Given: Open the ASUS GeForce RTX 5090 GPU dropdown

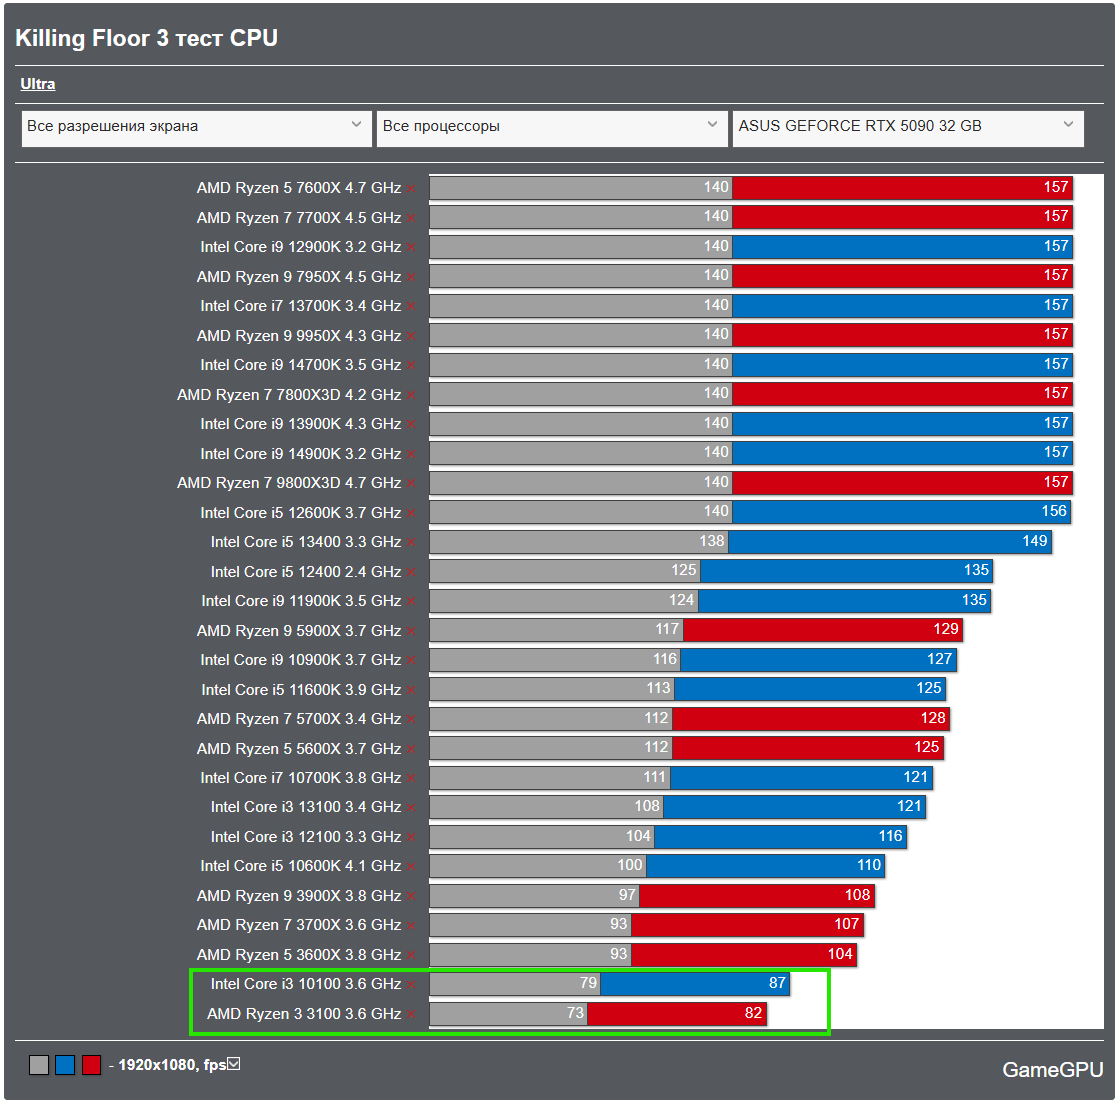Looking at the screenshot, I should [x=908, y=128].
